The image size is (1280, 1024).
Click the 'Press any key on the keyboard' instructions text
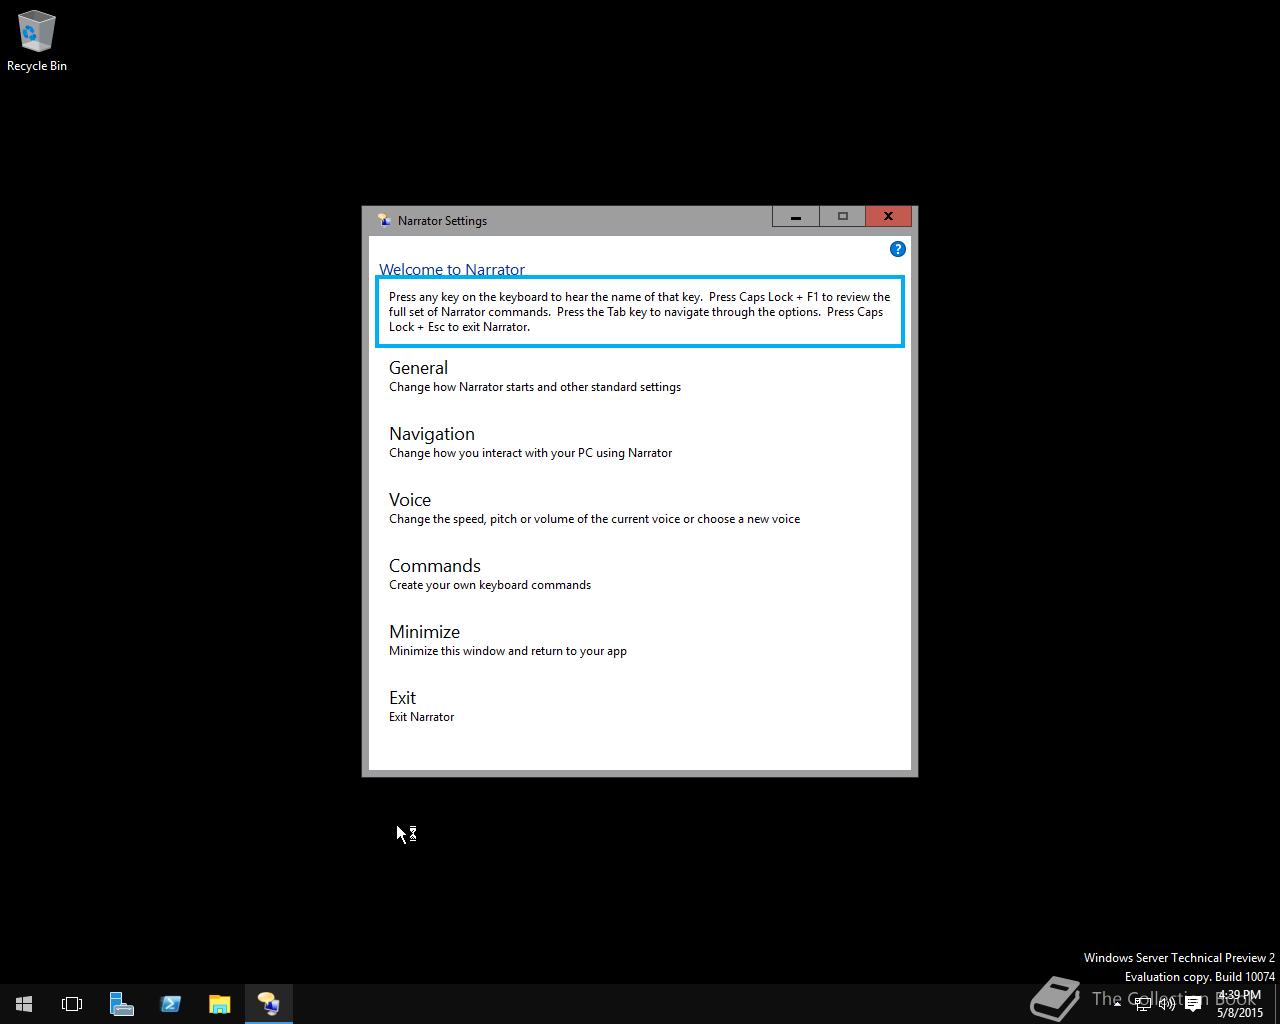[x=640, y=312]
